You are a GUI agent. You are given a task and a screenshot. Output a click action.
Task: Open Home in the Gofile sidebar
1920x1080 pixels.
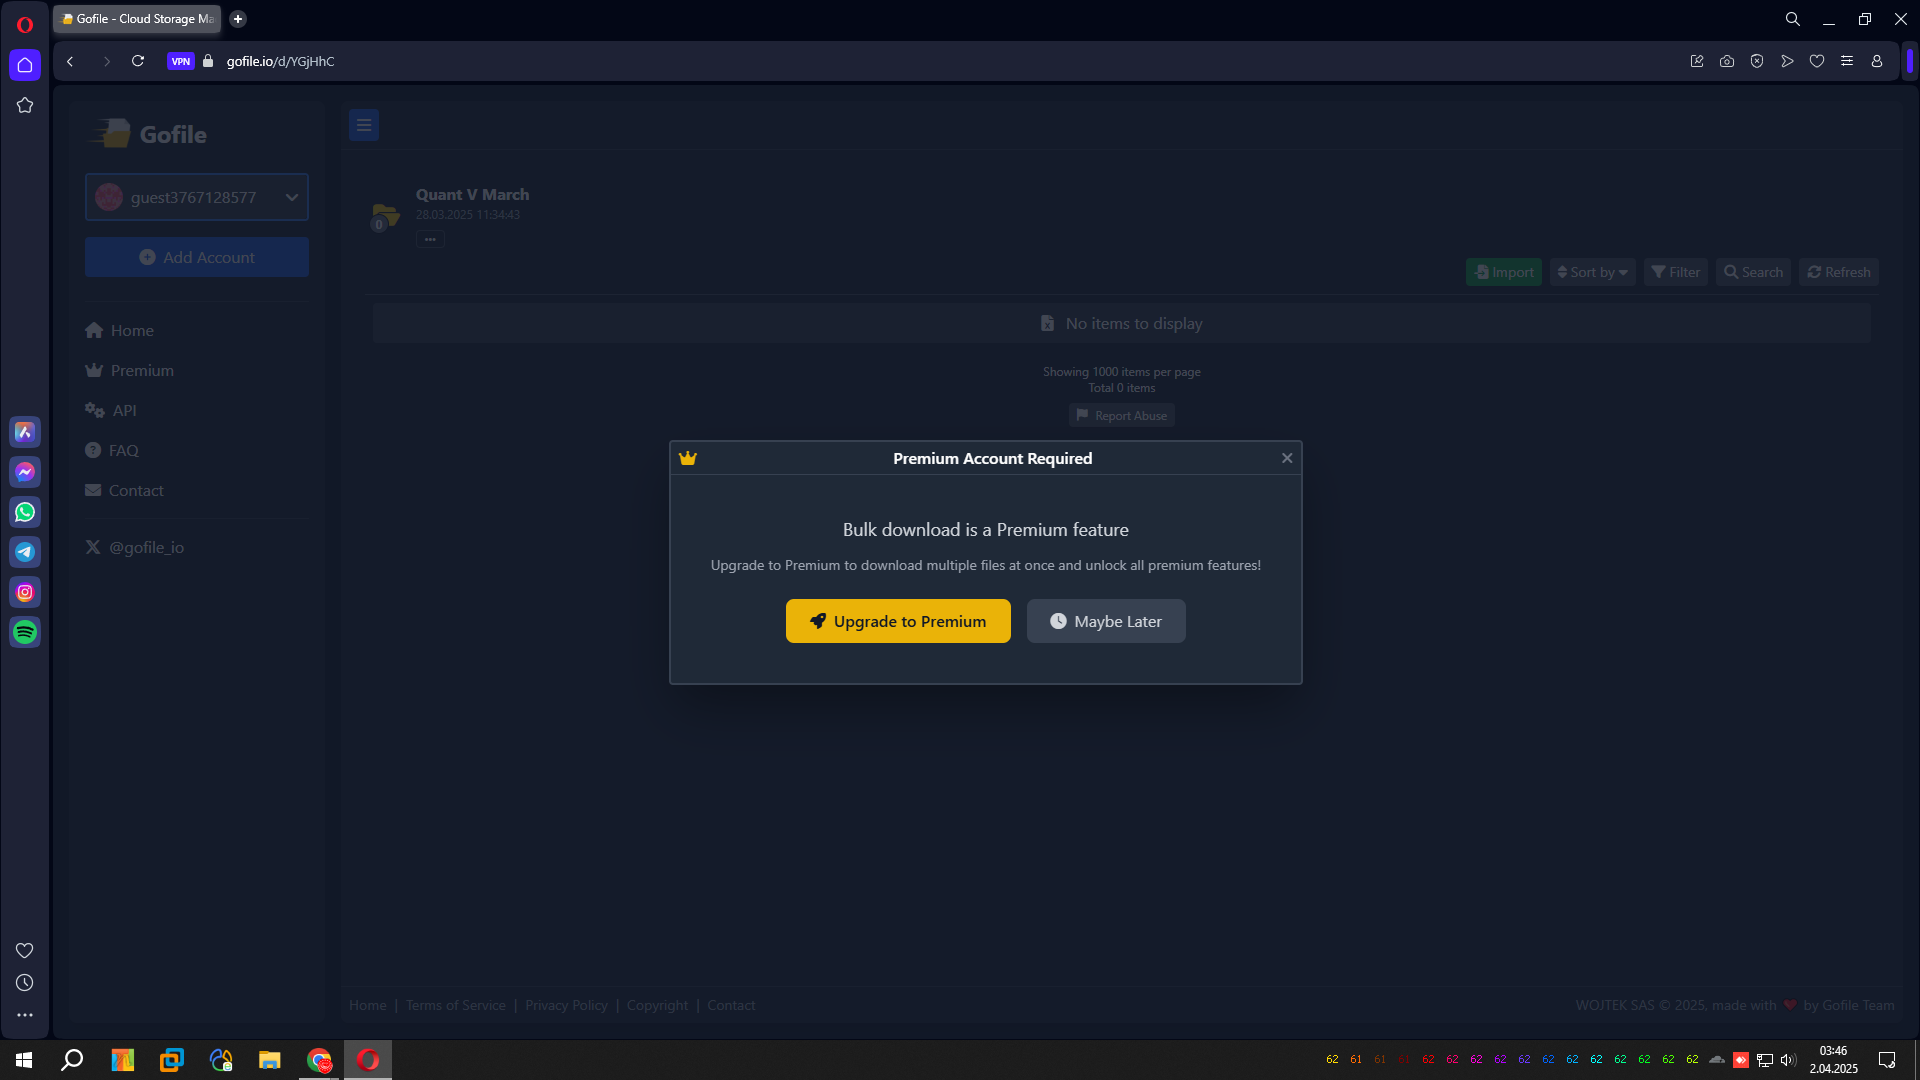click(120, 330)
